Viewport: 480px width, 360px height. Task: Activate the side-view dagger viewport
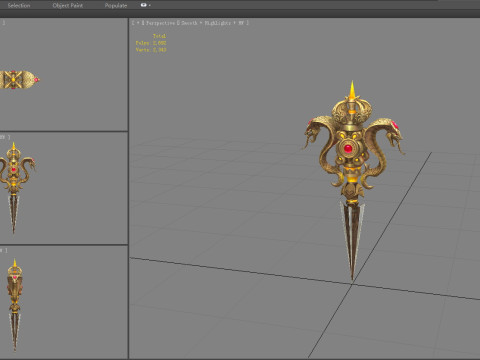point(63,302)
